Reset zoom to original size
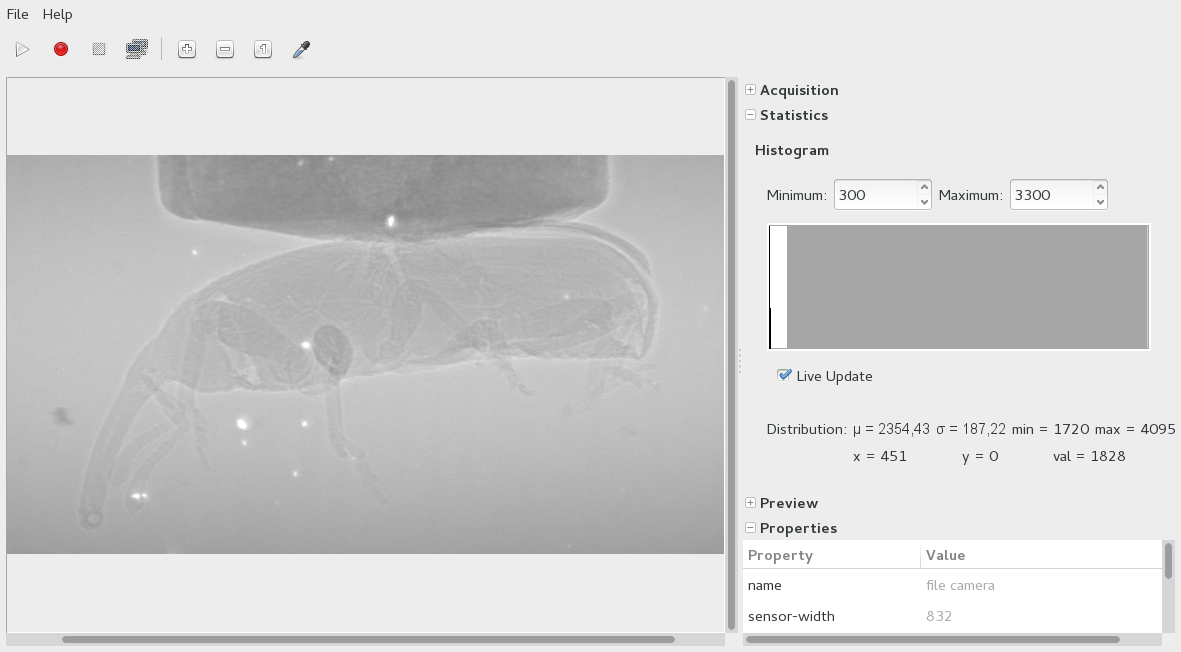1181x652 pixels. pyautogui.click(x=263, y=49)
